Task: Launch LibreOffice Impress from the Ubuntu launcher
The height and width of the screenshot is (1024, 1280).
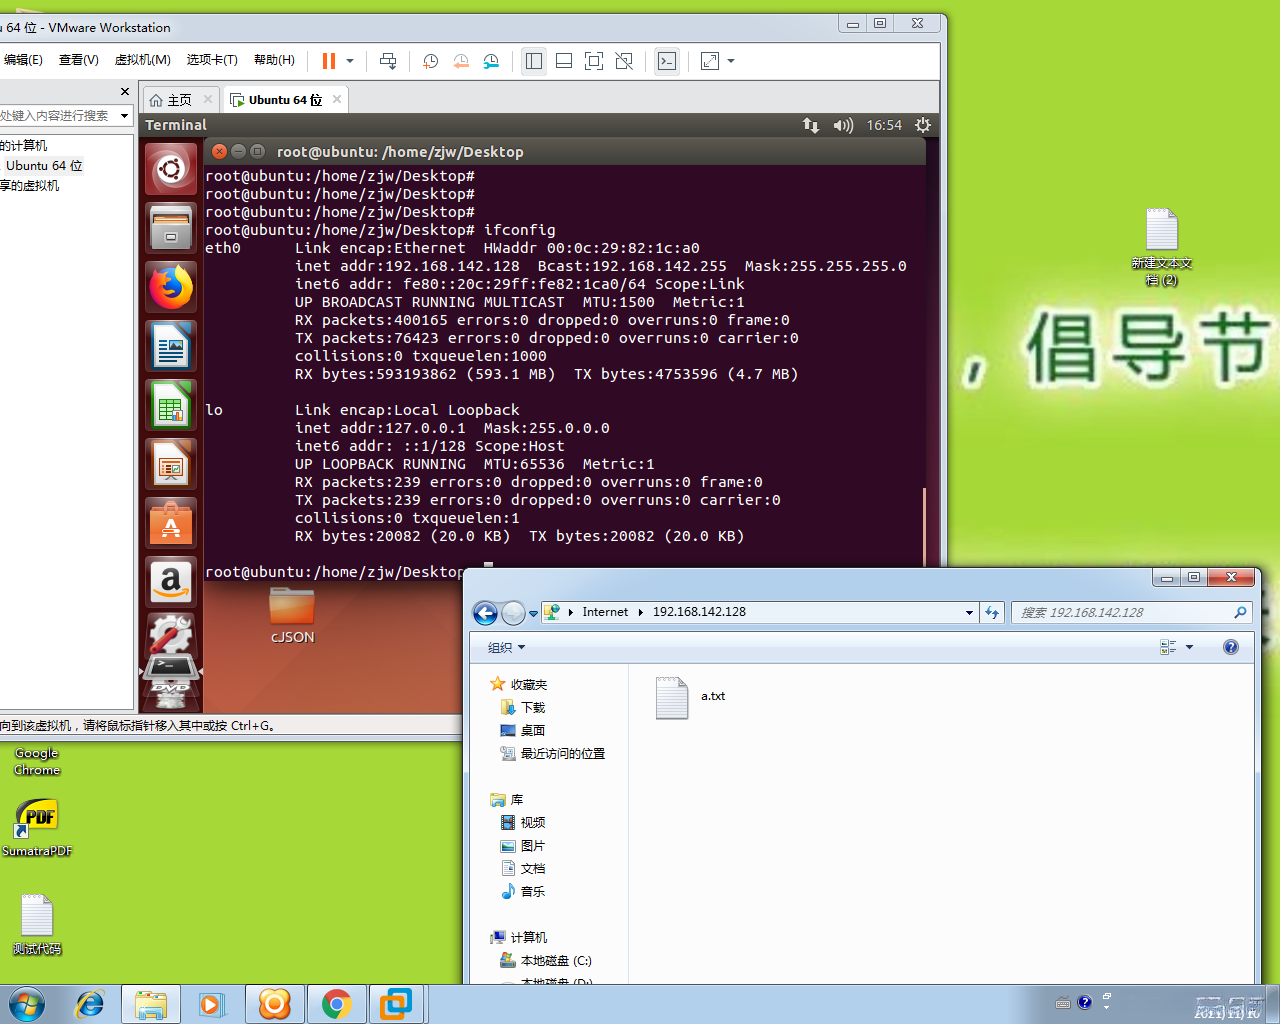Action: pyautogui.click(x=171, y=464)
